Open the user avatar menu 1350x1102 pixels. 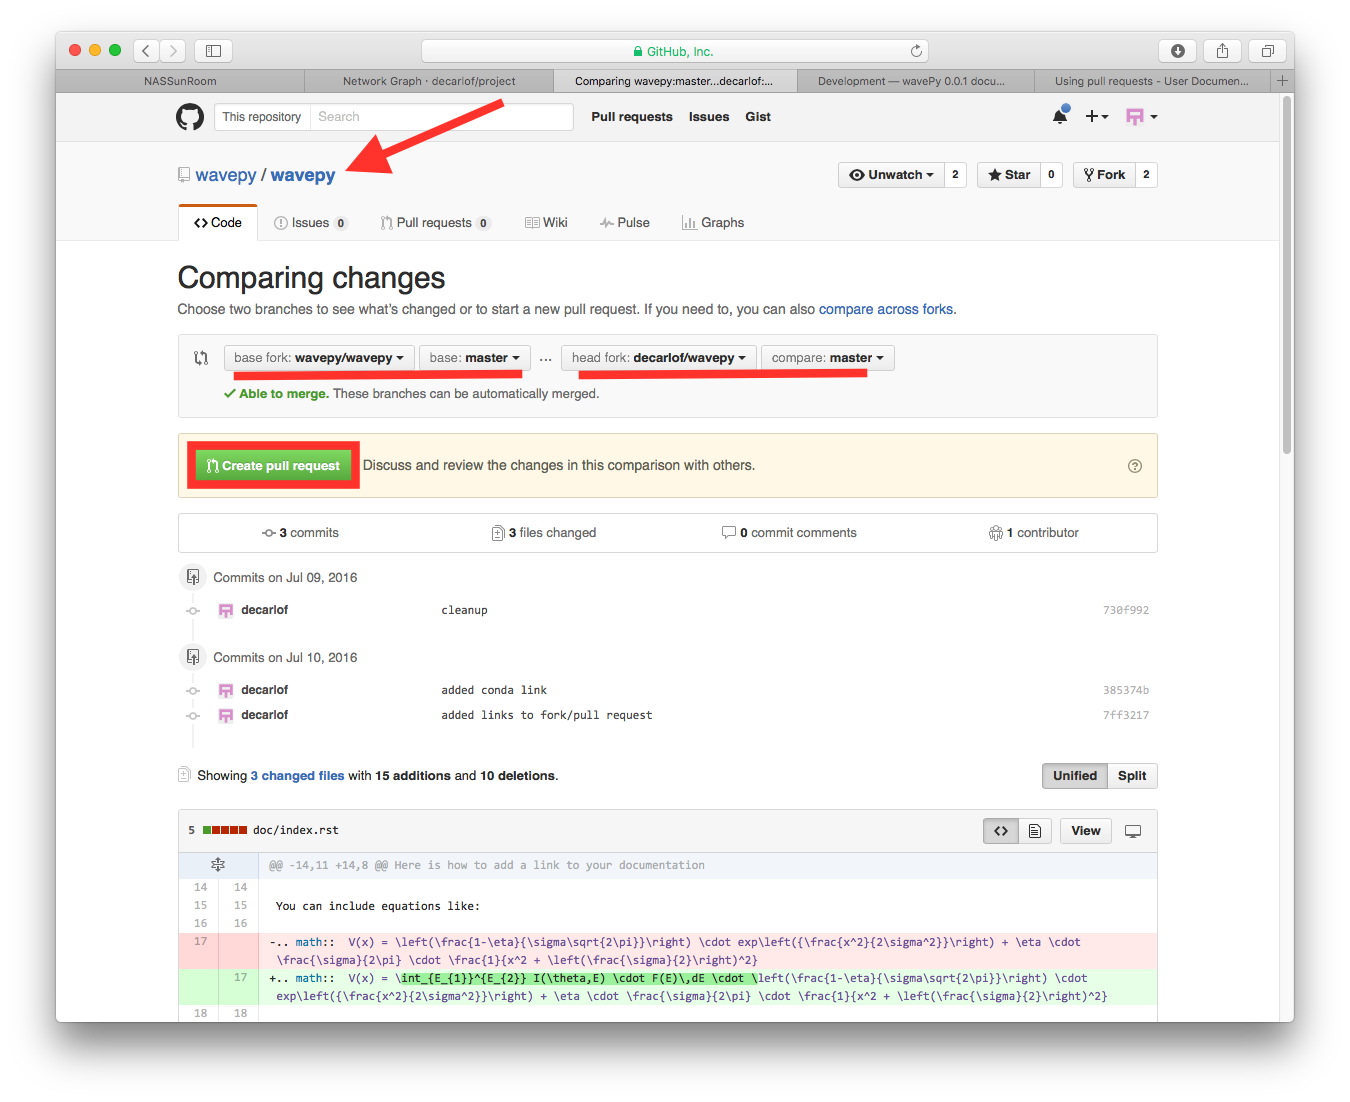1141,117
